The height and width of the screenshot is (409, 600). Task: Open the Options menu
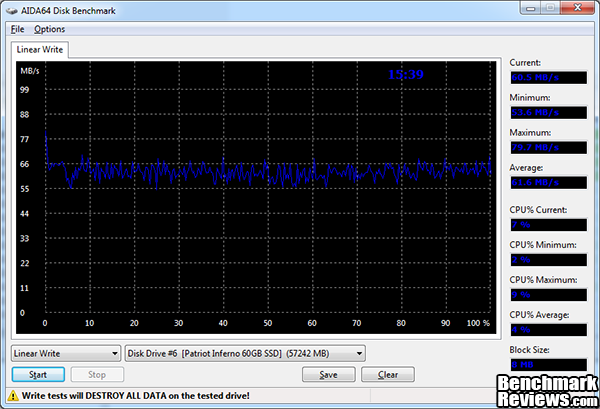click(x=49, y=29)
